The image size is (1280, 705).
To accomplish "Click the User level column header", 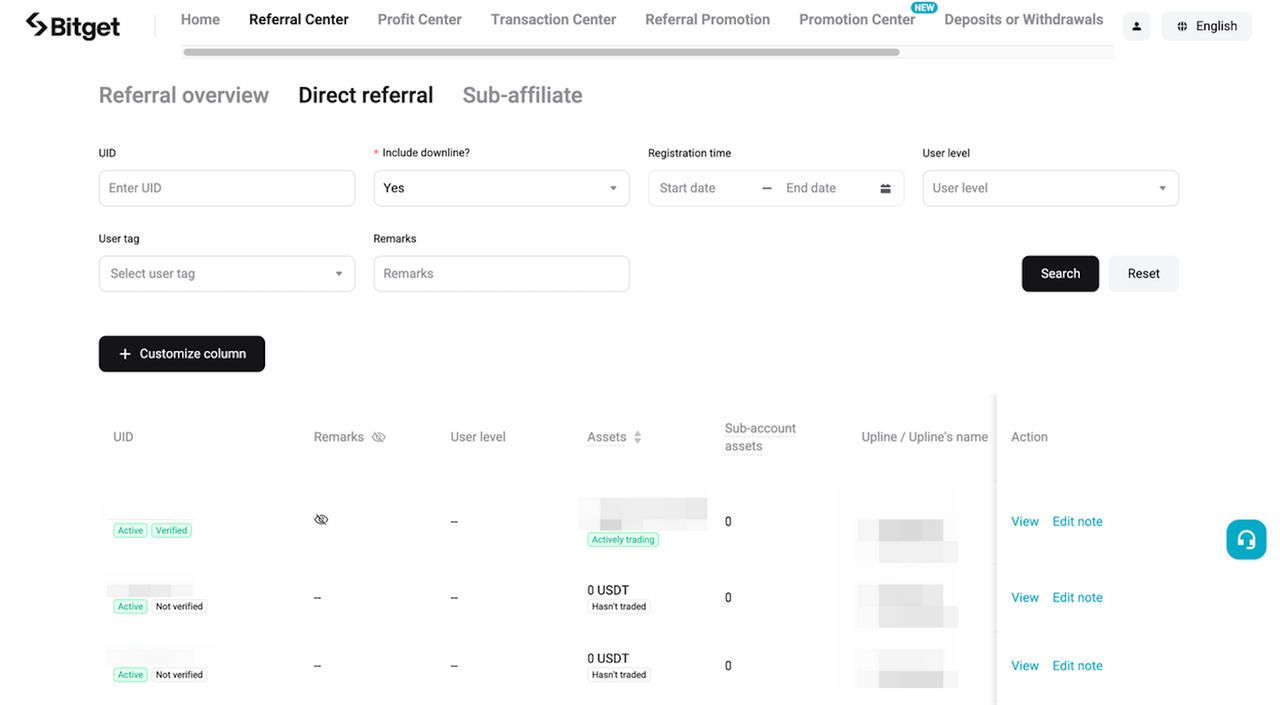I will point(478,437).
